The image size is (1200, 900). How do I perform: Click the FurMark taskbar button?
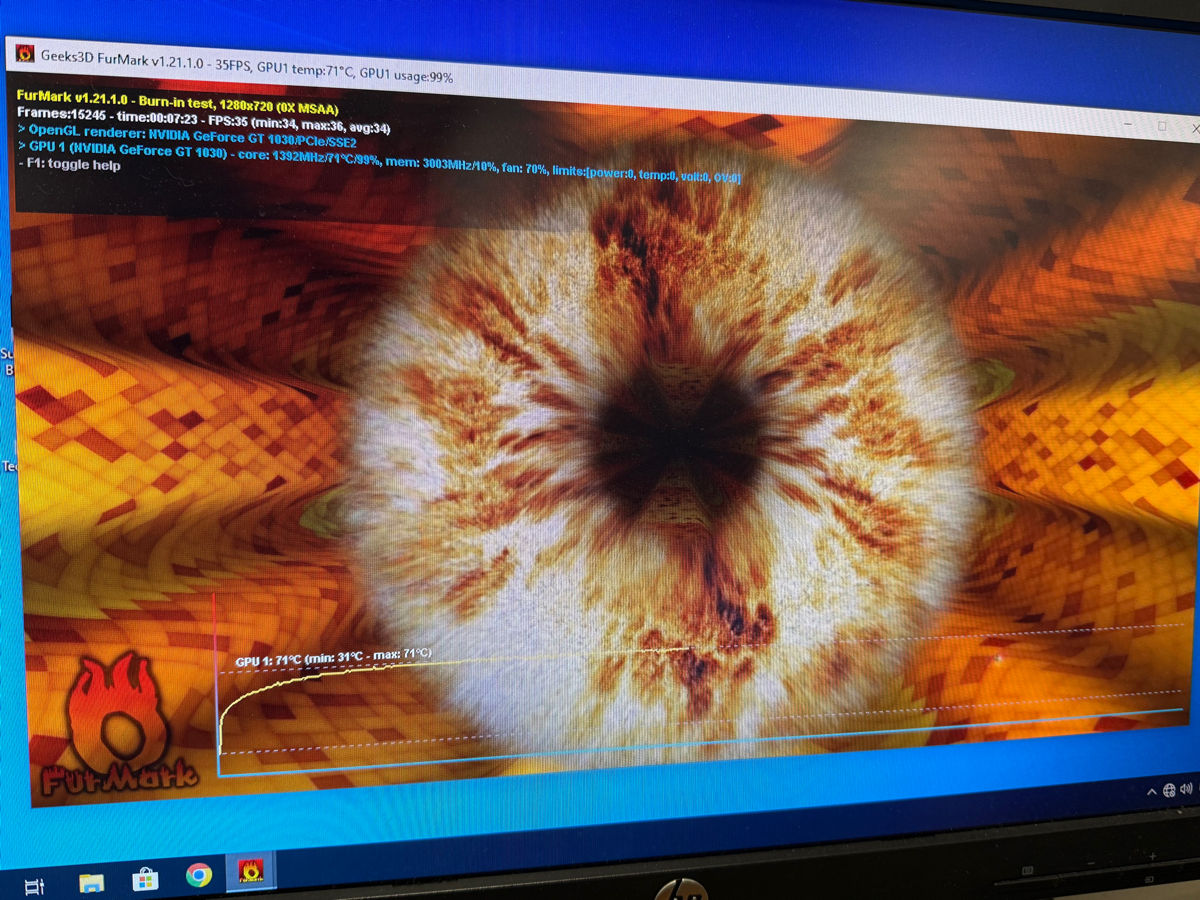click(250, 871)
